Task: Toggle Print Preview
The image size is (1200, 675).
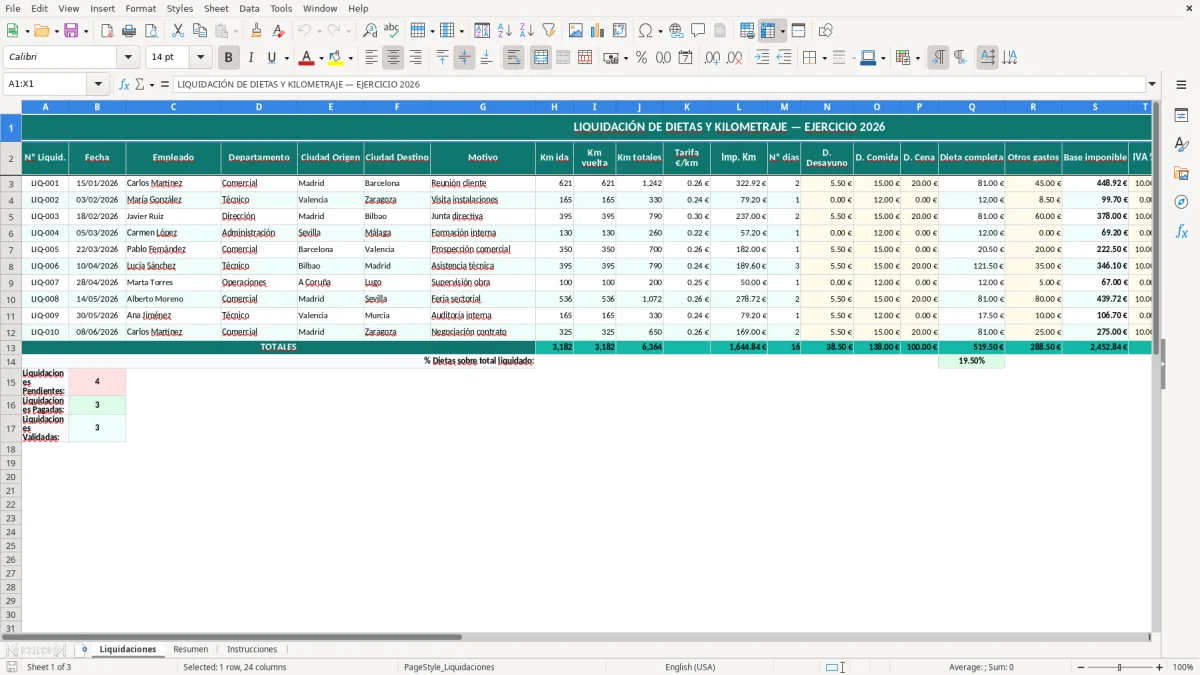Action: point(151,31)
